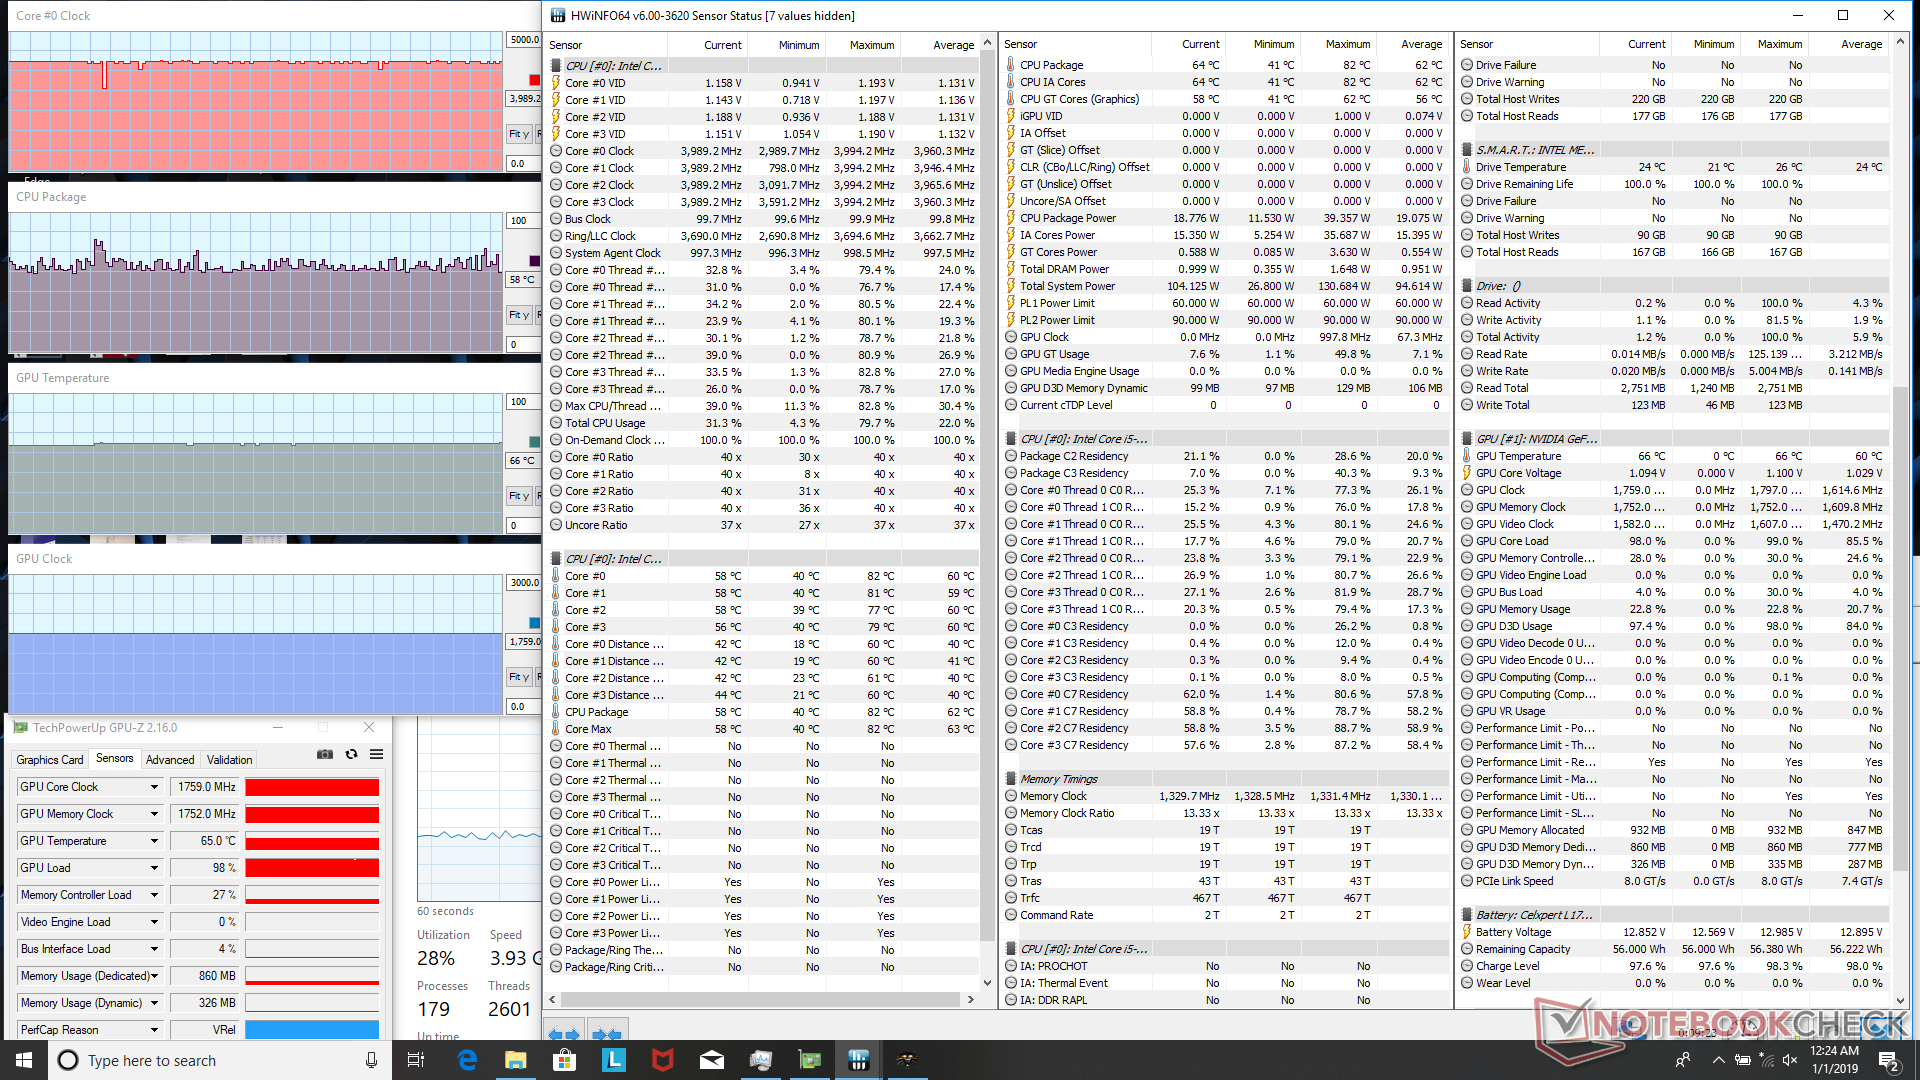This screenshot has height=1080, width=1920.
Task: Click the red color swatch on Core #0 Clock graph
Action: click(x=534, y=80)
